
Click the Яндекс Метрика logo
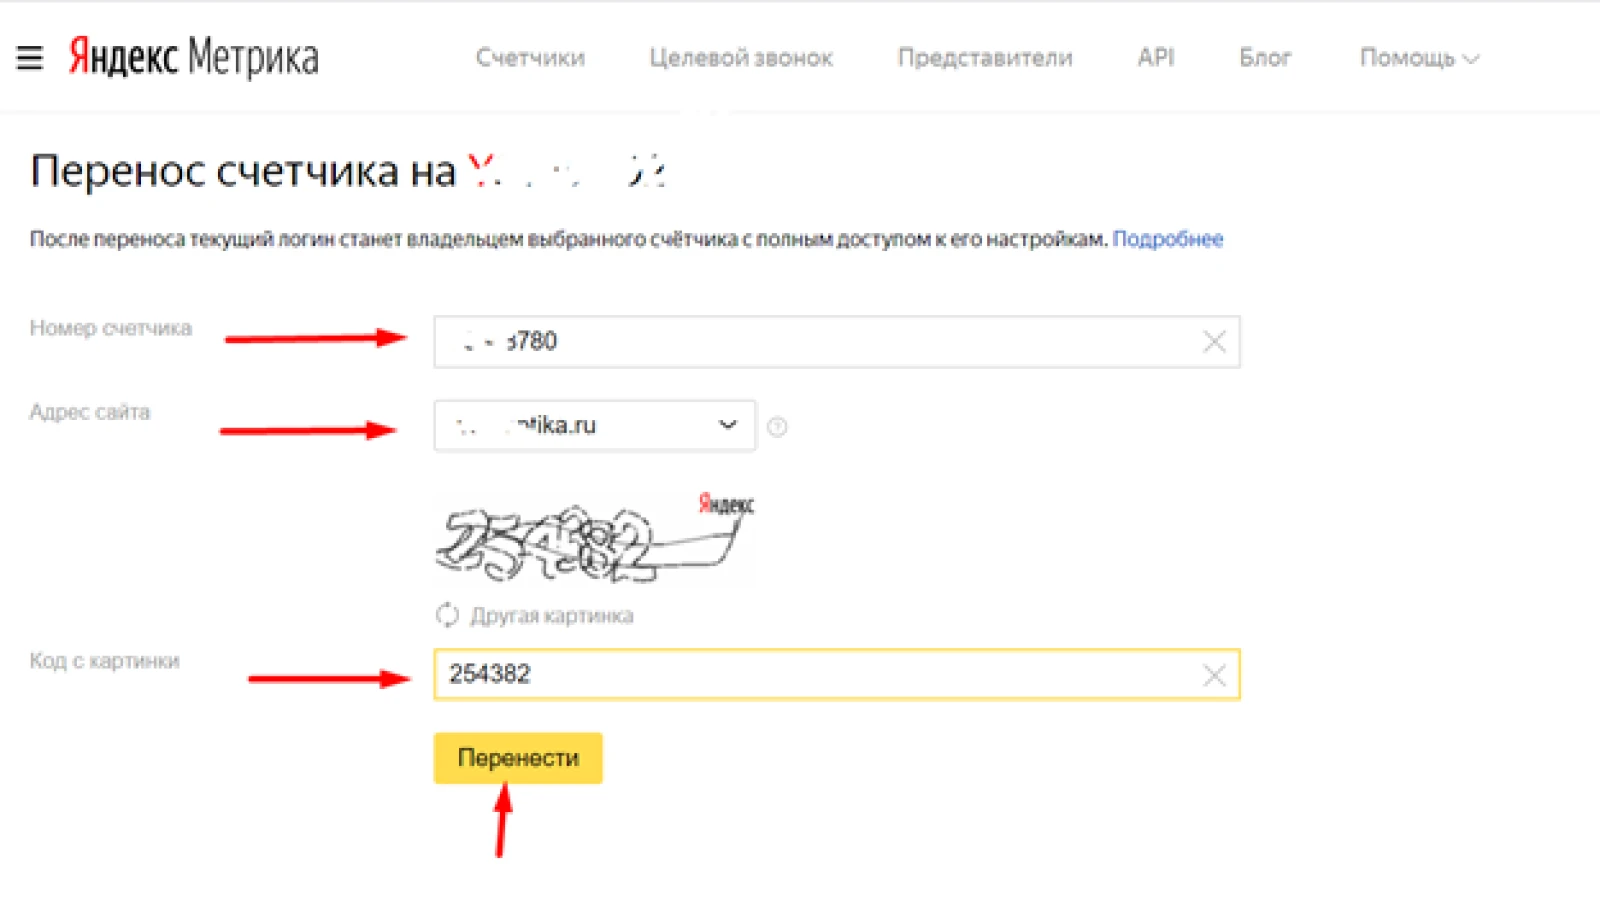pos(193,58)
